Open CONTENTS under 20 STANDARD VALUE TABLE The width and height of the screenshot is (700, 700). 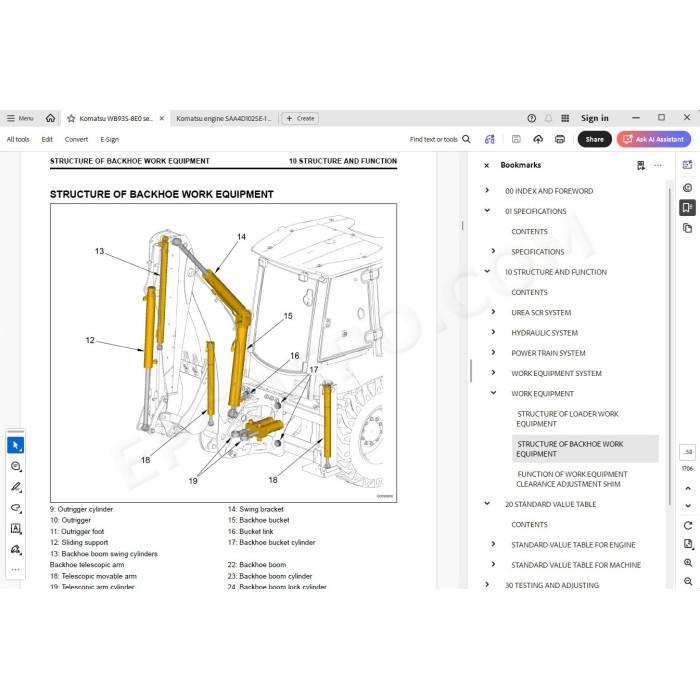point(529,525)
